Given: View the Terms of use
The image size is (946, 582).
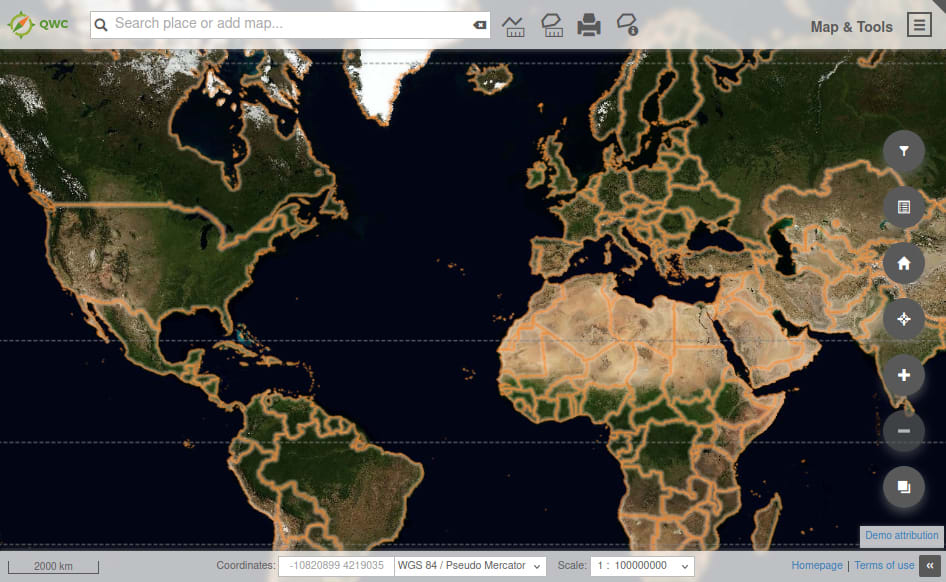Looking at the screenshot, I should click(884, 565).
